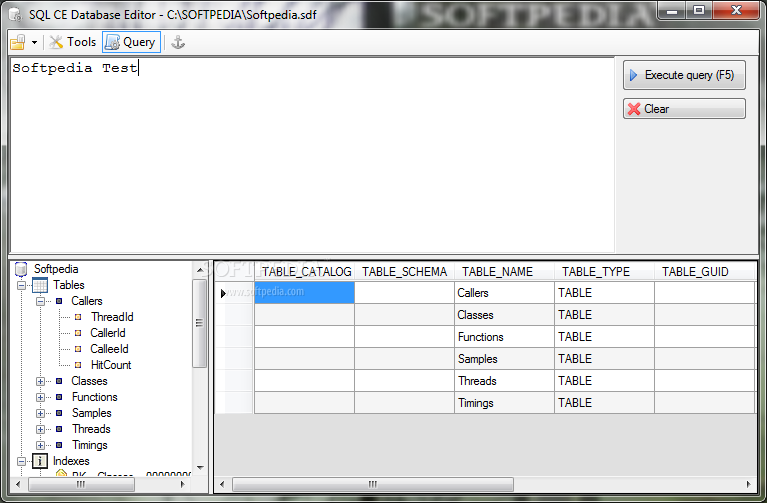Select the Callers table in the tree
The height and width of the screenshot is (503, 767).
coord(87,301)
